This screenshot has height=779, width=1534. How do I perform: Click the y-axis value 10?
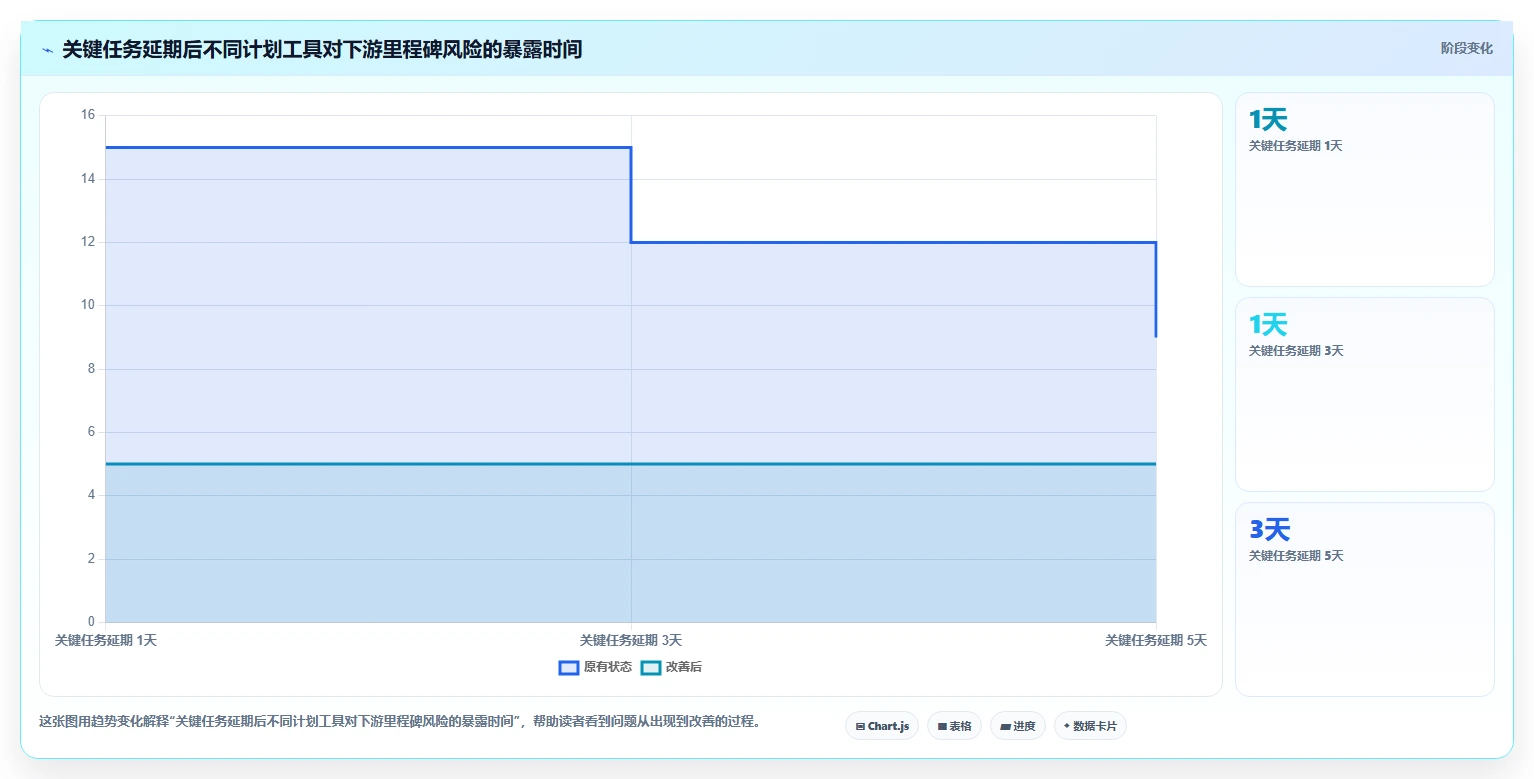(x=88, y=305)
